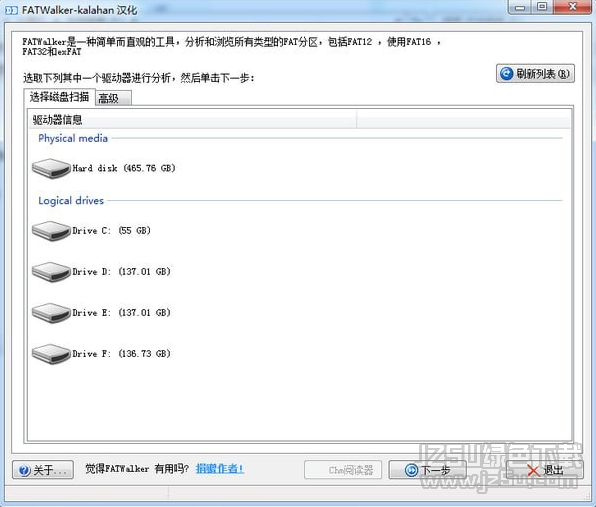
Task: Click the Drive E: disk icon
Action: [x=51, y=313]
